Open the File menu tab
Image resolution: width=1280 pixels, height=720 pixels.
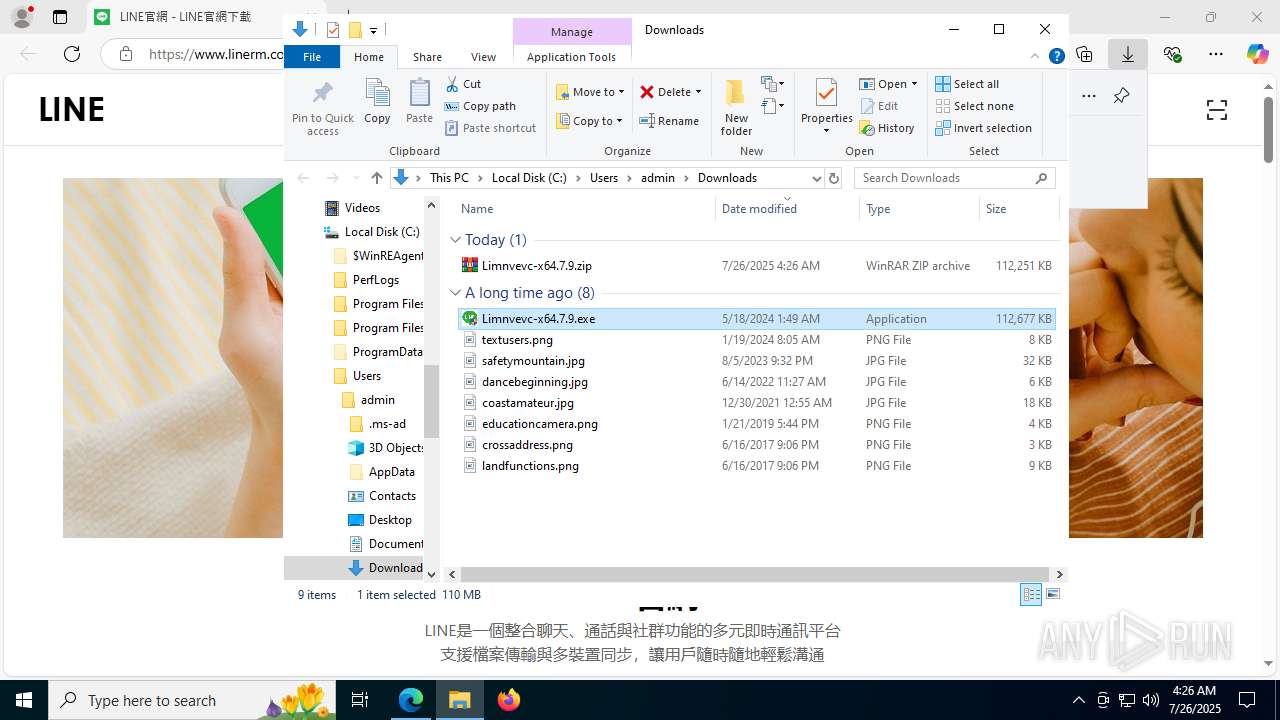click(x=312, y=57)
